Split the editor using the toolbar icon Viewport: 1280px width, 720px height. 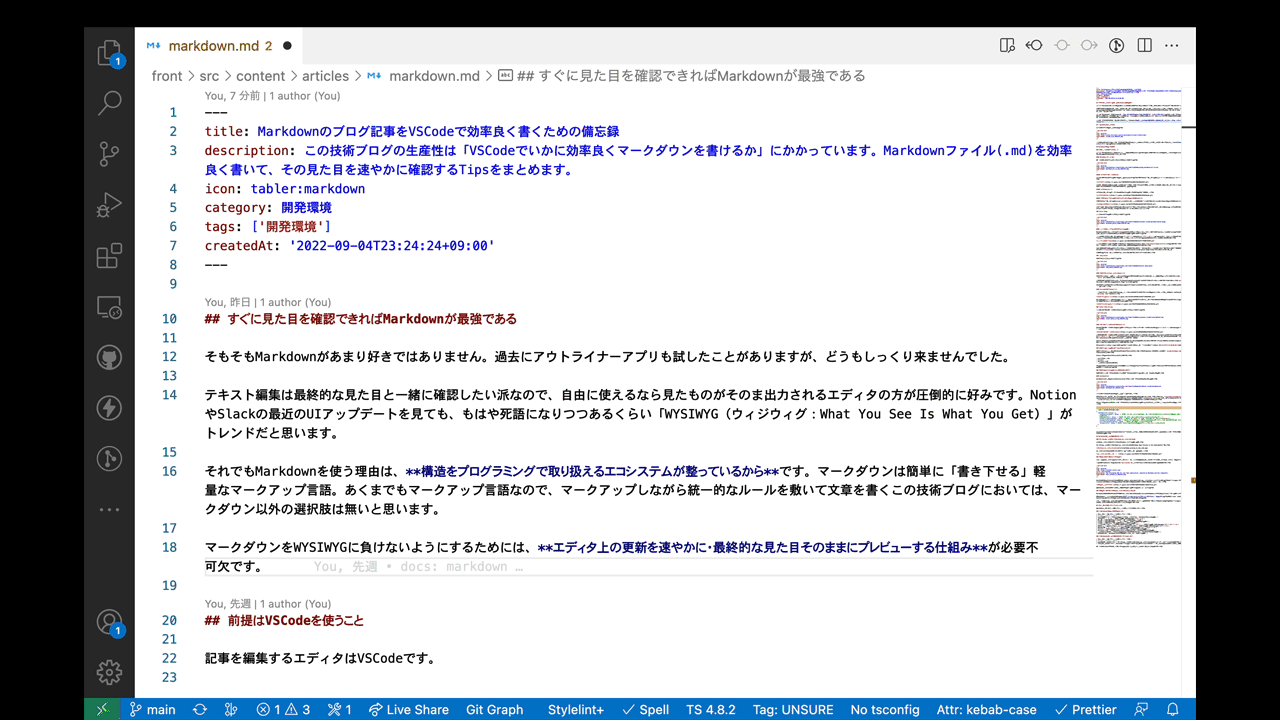pos(1143,45)
